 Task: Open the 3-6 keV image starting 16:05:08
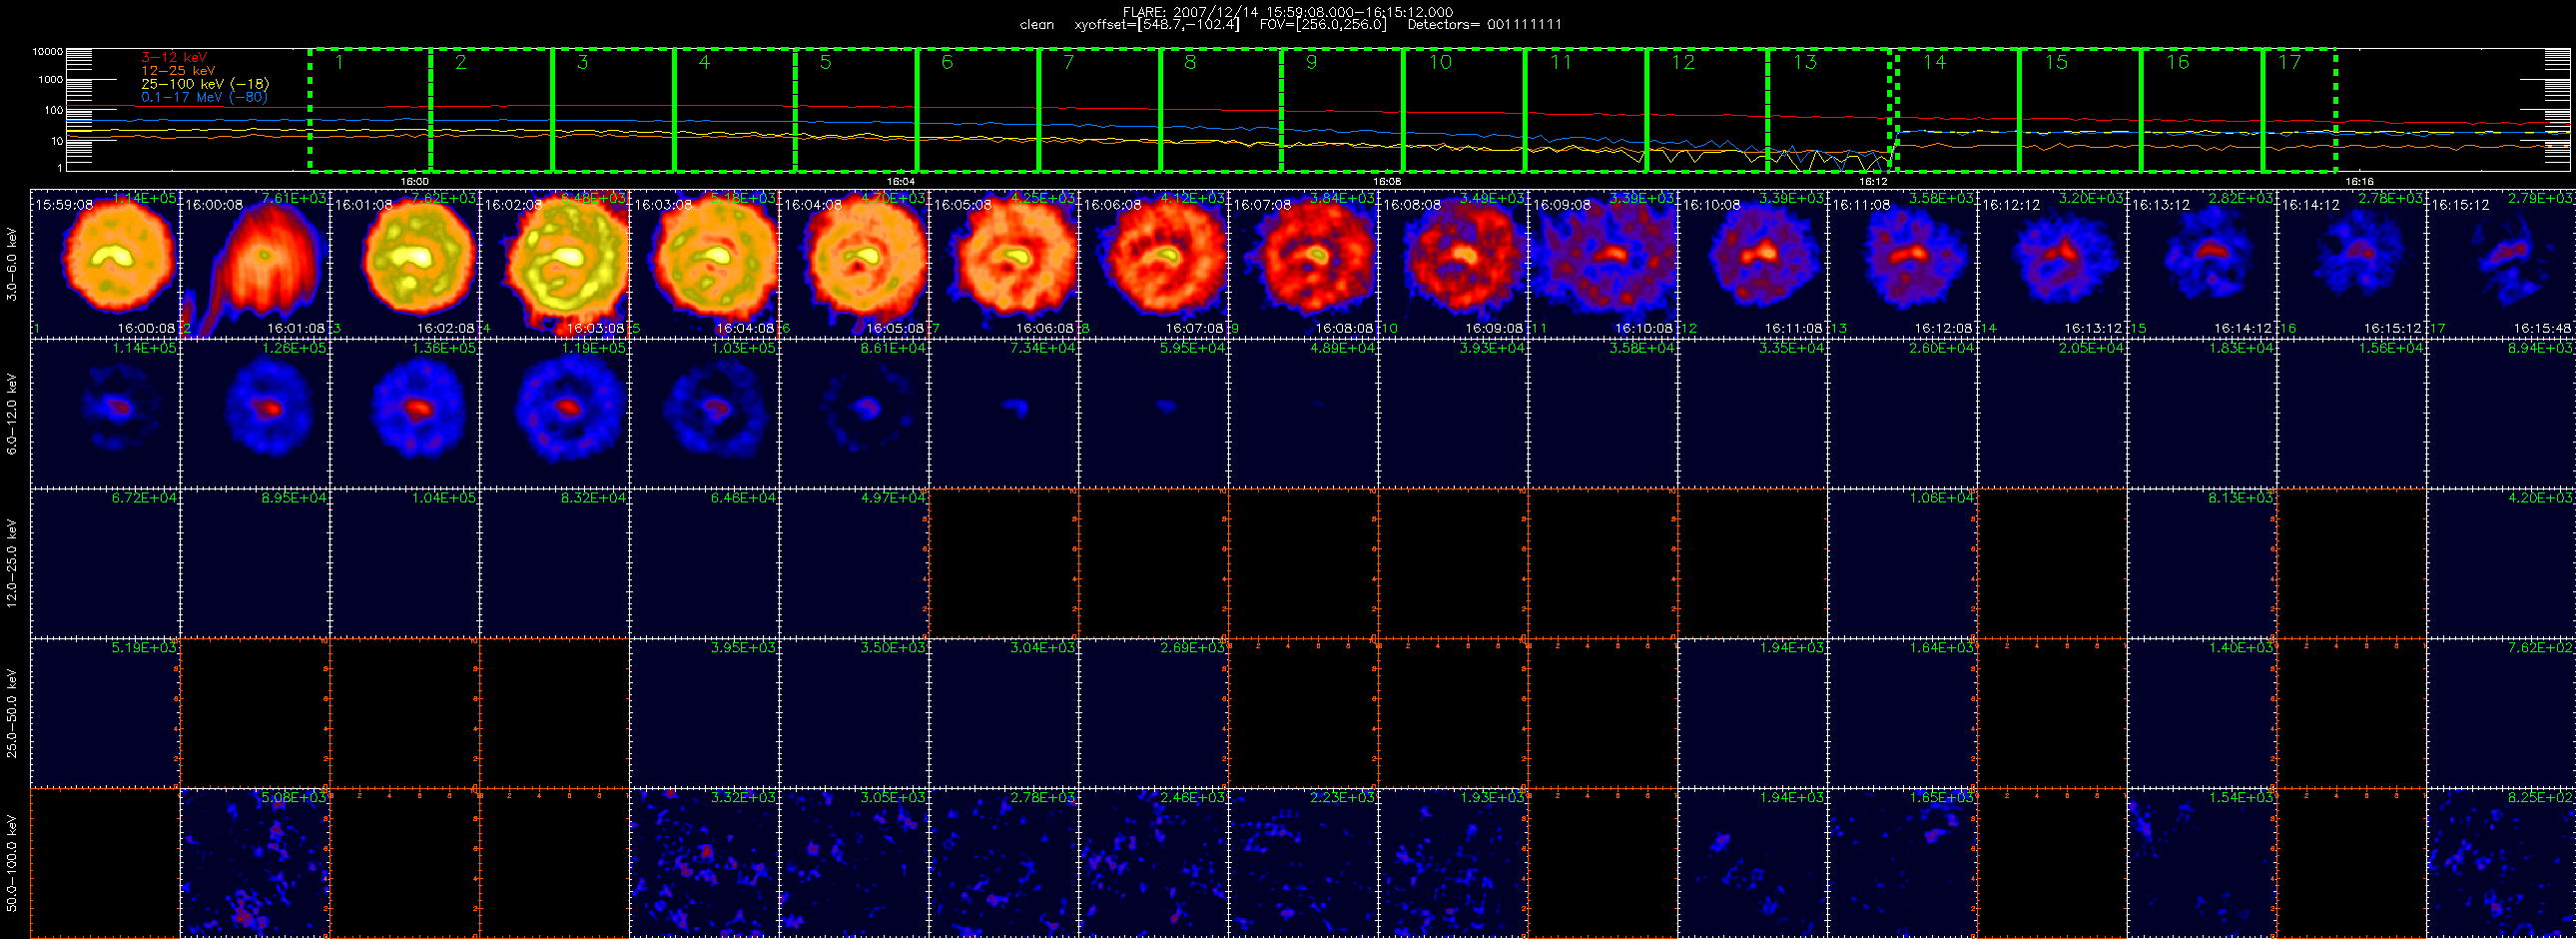1004,263
